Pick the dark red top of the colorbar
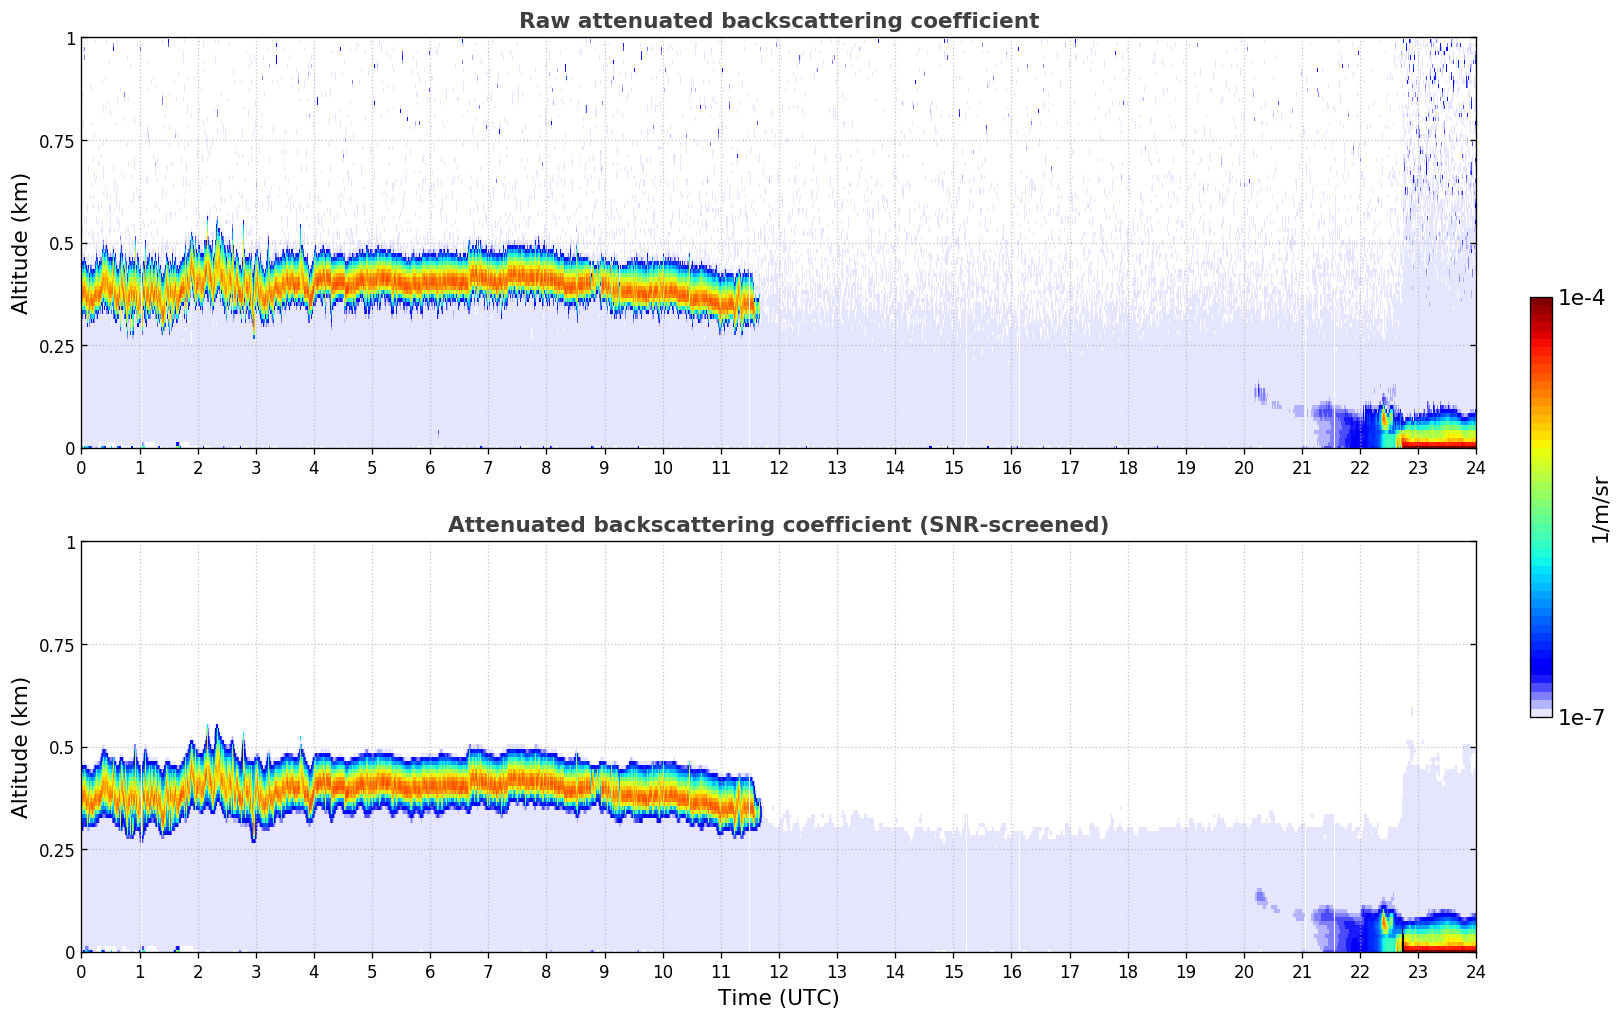1621x1020 pixels. coord(1540,303)
